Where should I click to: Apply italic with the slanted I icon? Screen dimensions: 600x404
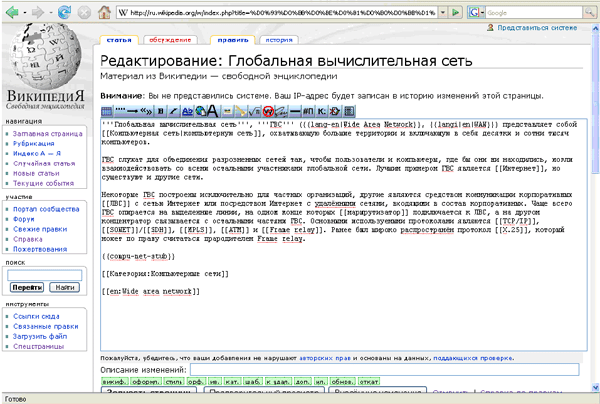tap(173, 111)
